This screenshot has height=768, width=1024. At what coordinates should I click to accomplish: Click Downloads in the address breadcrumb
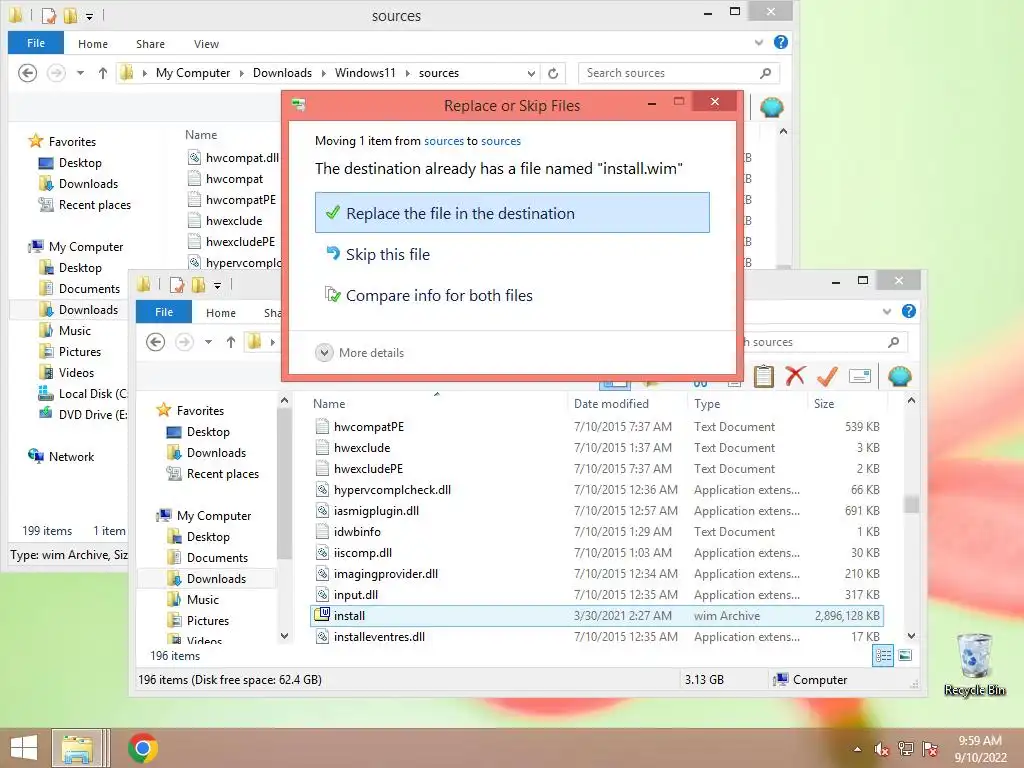(282, 73)
